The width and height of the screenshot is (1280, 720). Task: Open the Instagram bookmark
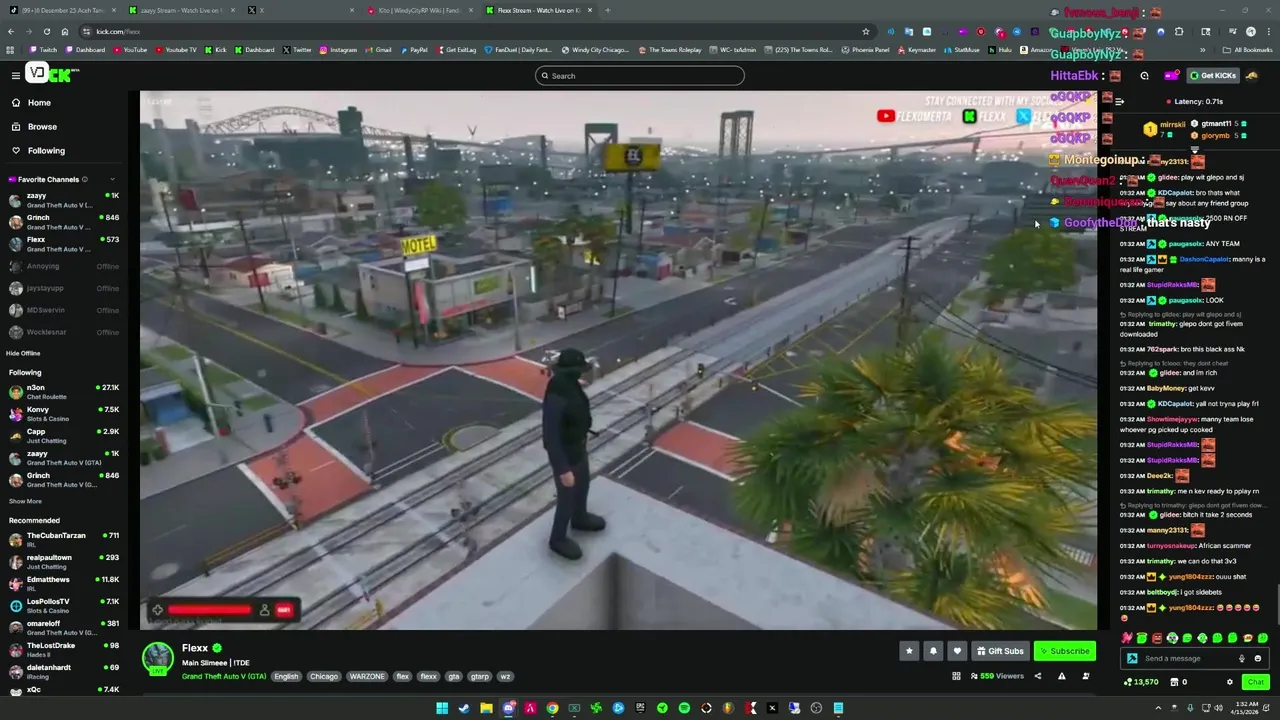pyautogui.click(x=337, y=50)
